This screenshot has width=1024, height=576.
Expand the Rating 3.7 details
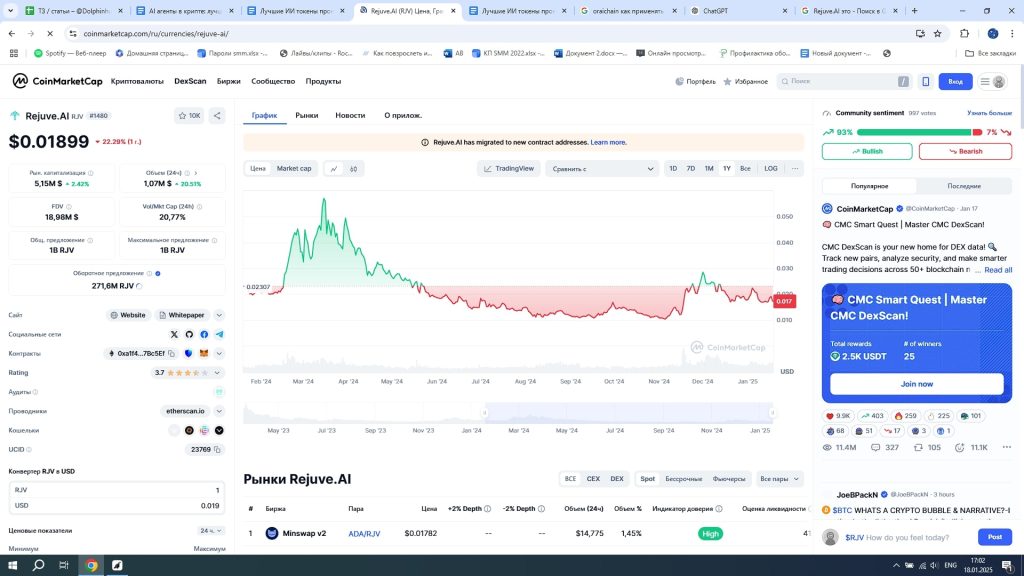point(217,373)
